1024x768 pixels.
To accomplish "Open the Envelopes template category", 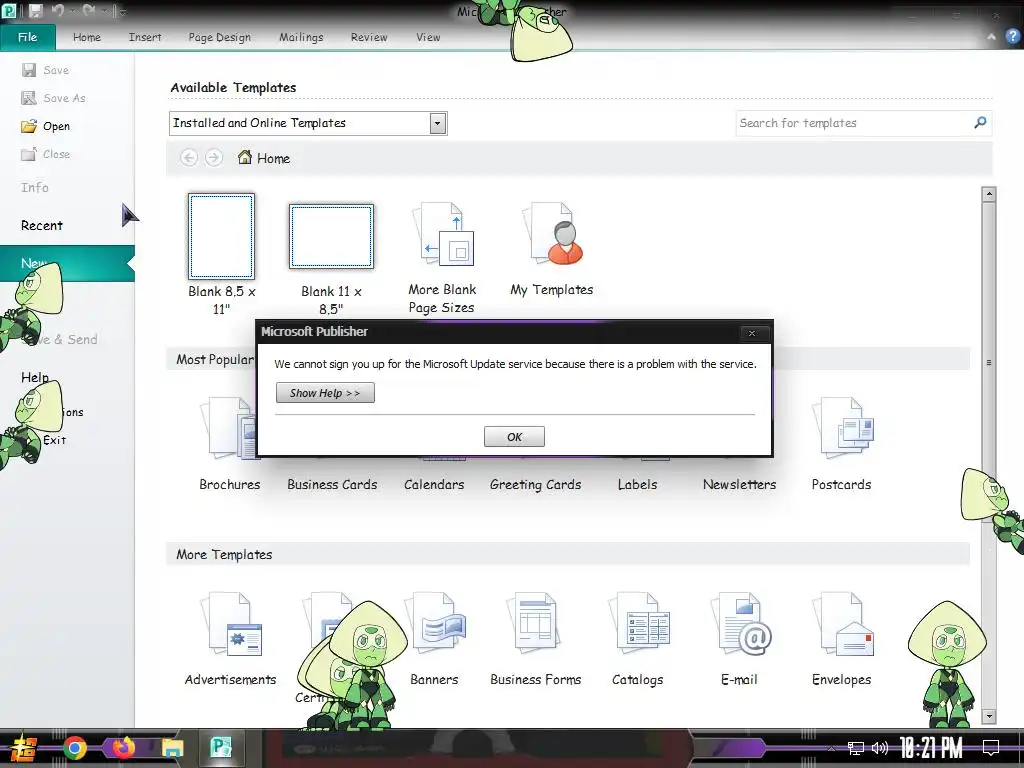I will (x=842, y=624).
